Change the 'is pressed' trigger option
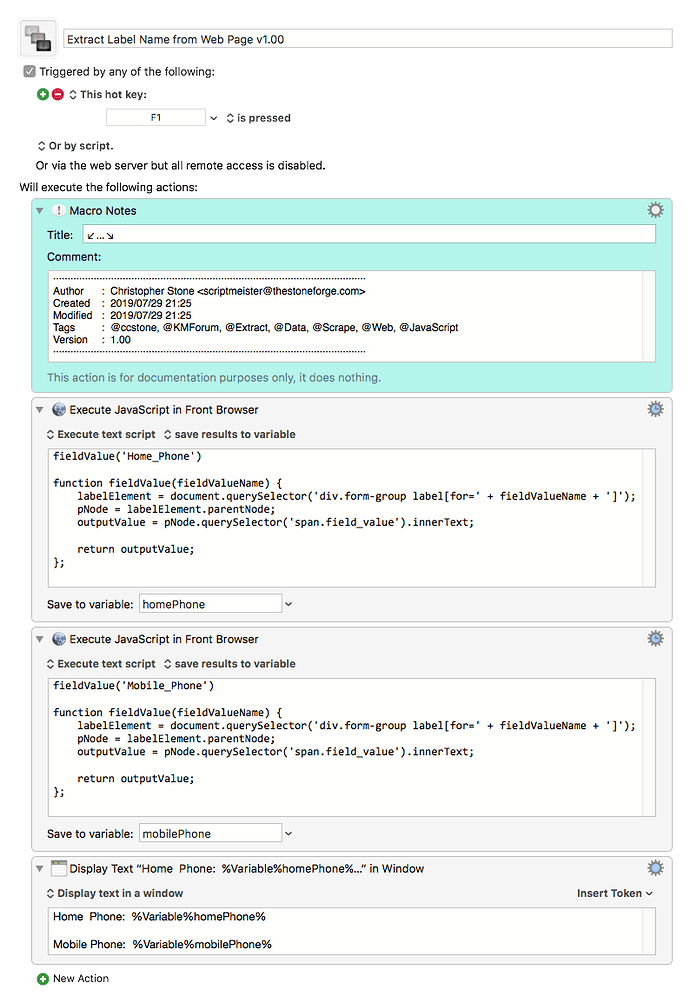Viewport: 690px width, 1002px height. [259, 118]
